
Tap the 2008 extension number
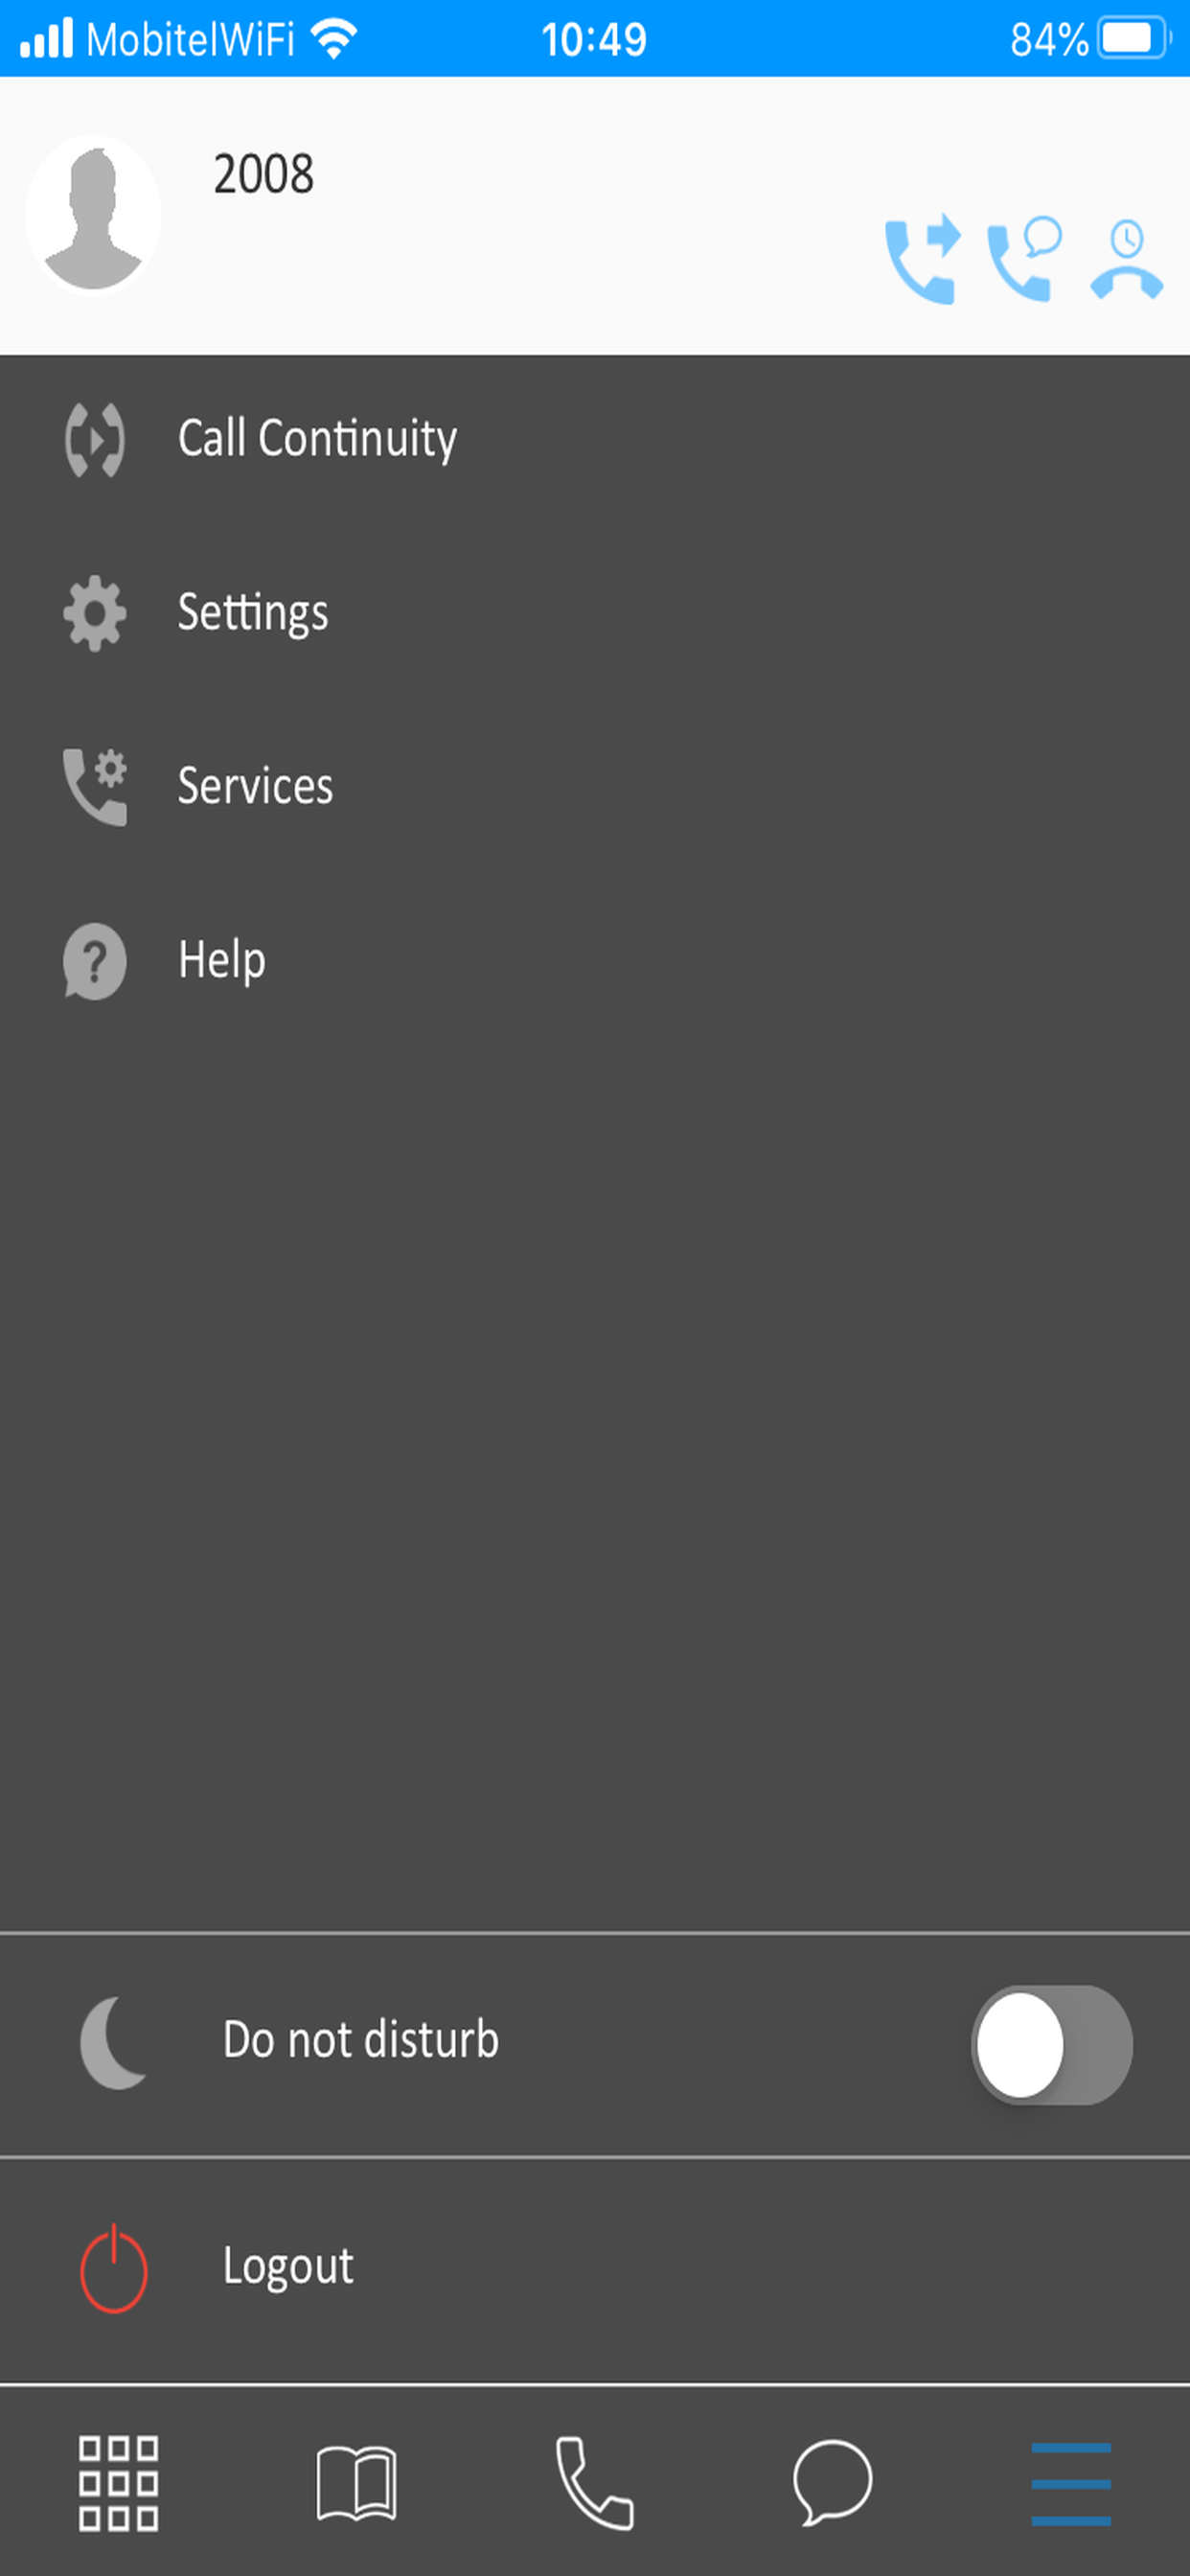[x=263, y=174]
